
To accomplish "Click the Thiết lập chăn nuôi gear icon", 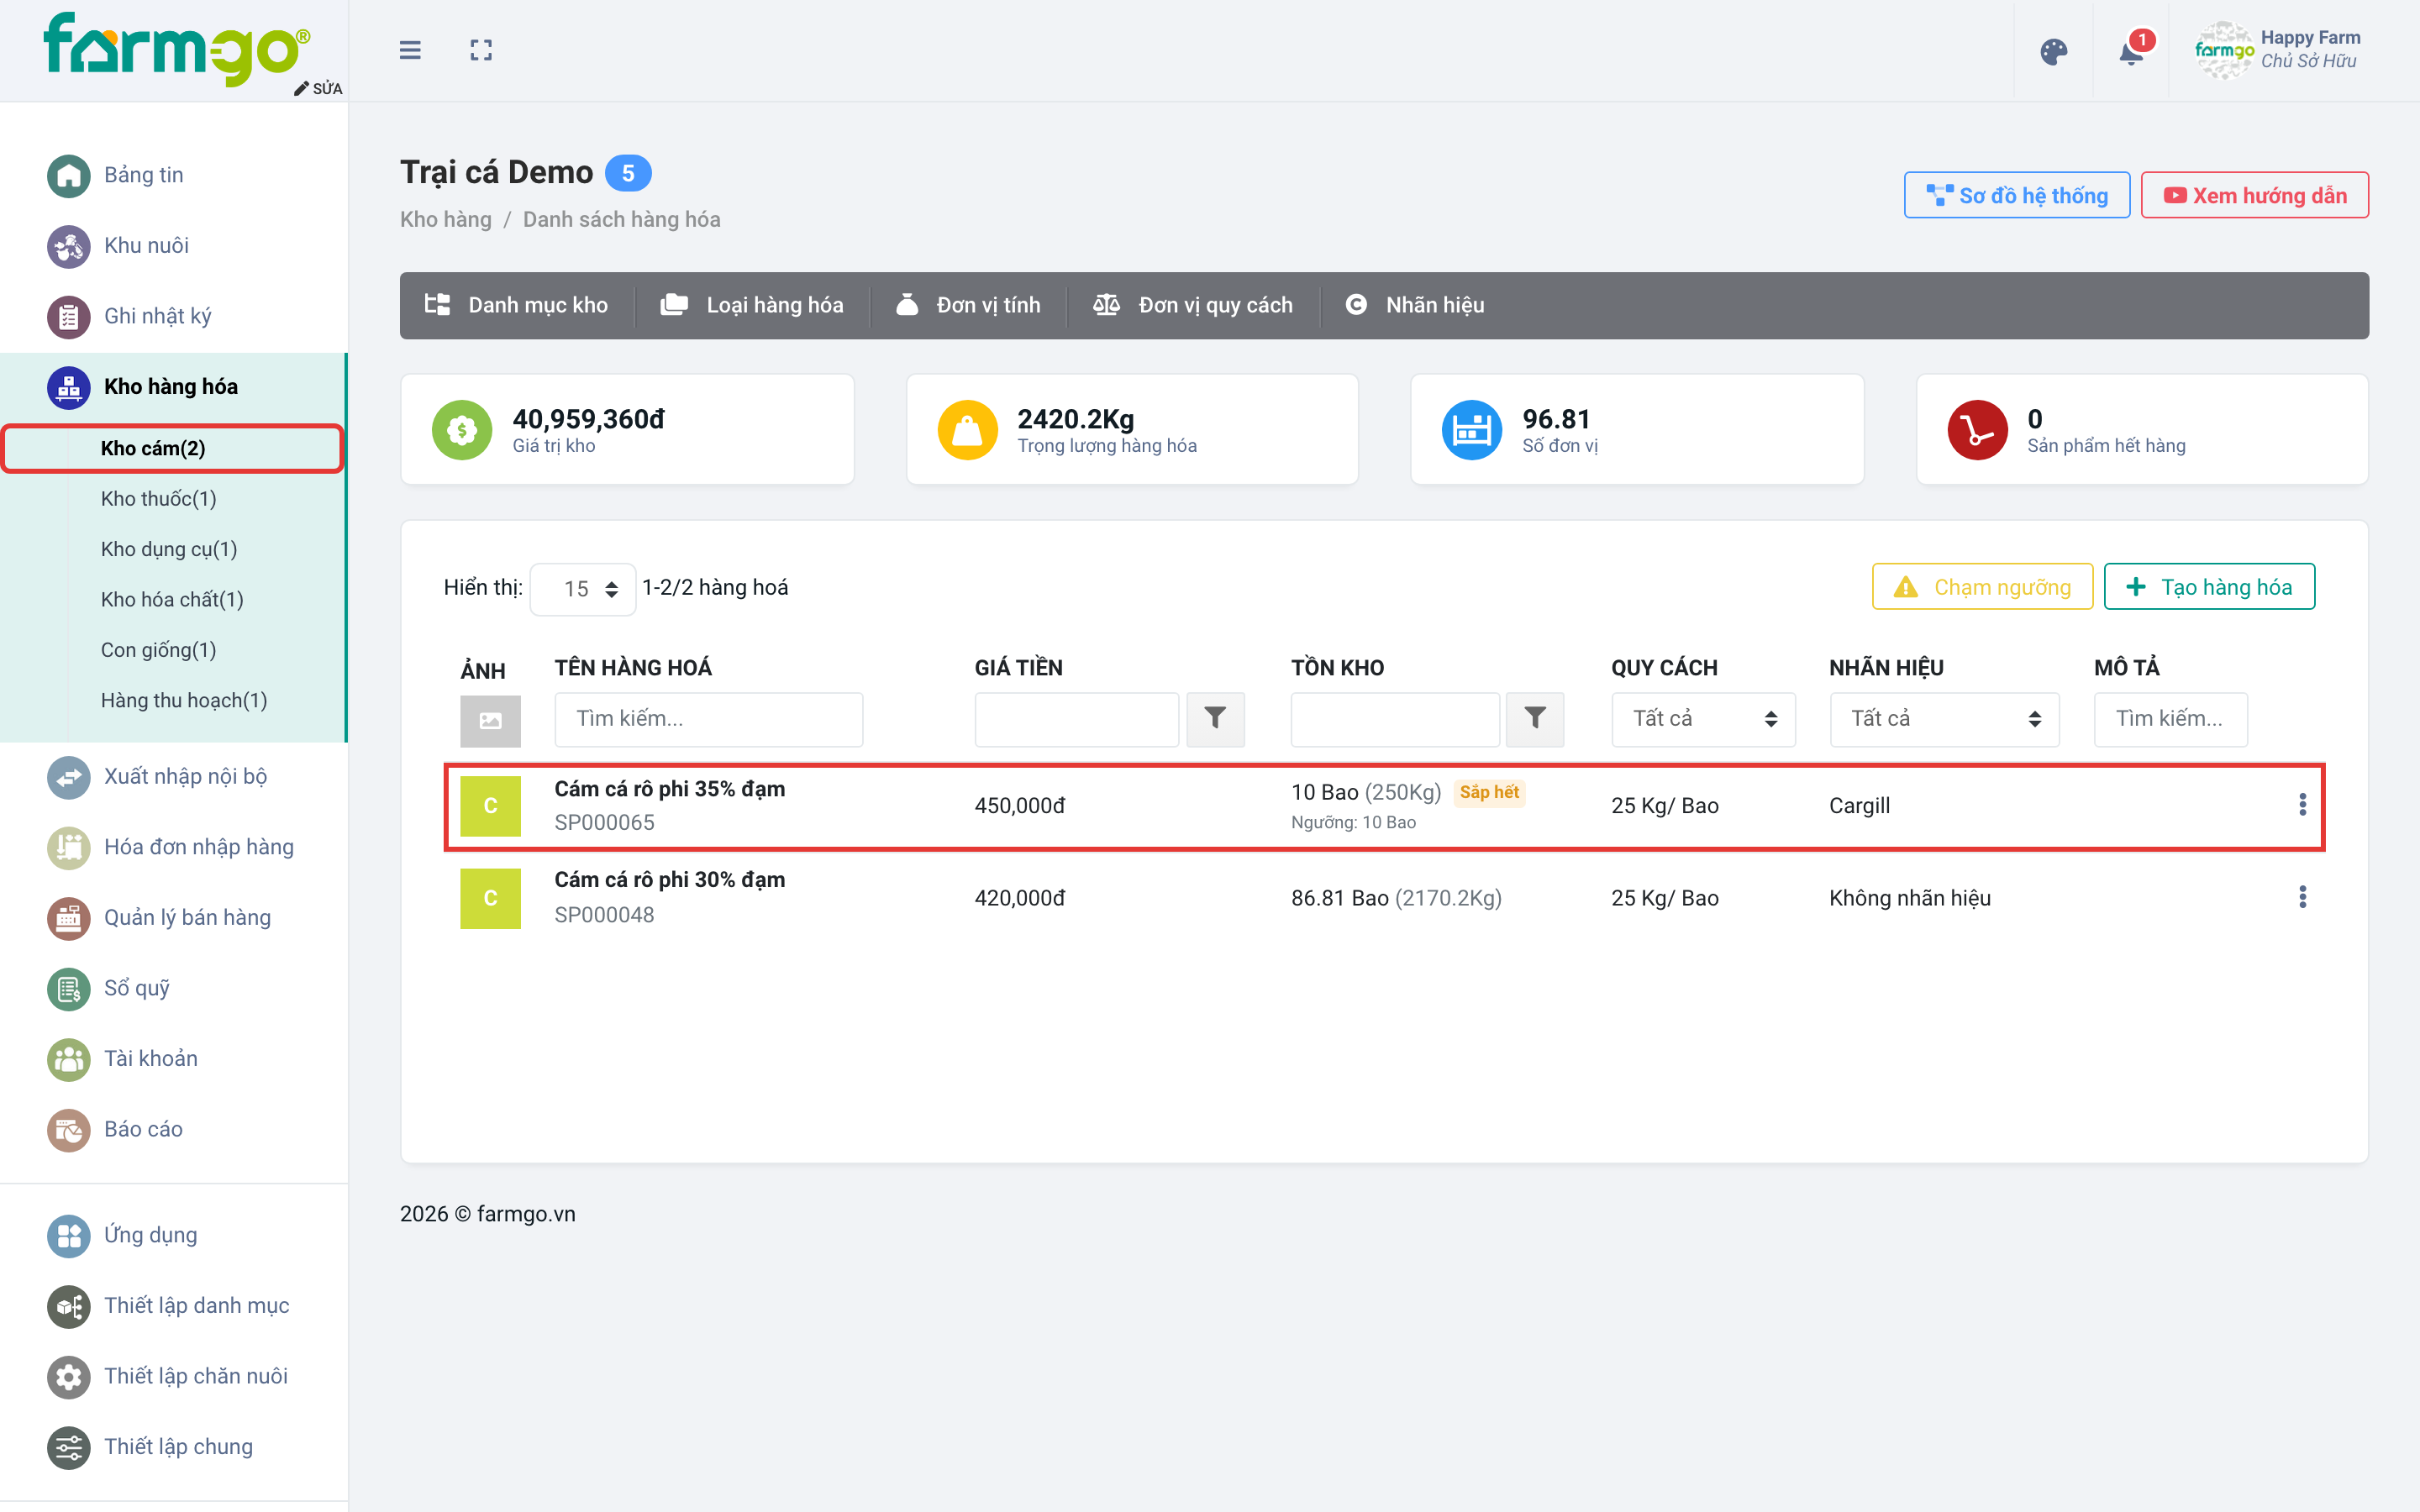I will pos(68,1377).
